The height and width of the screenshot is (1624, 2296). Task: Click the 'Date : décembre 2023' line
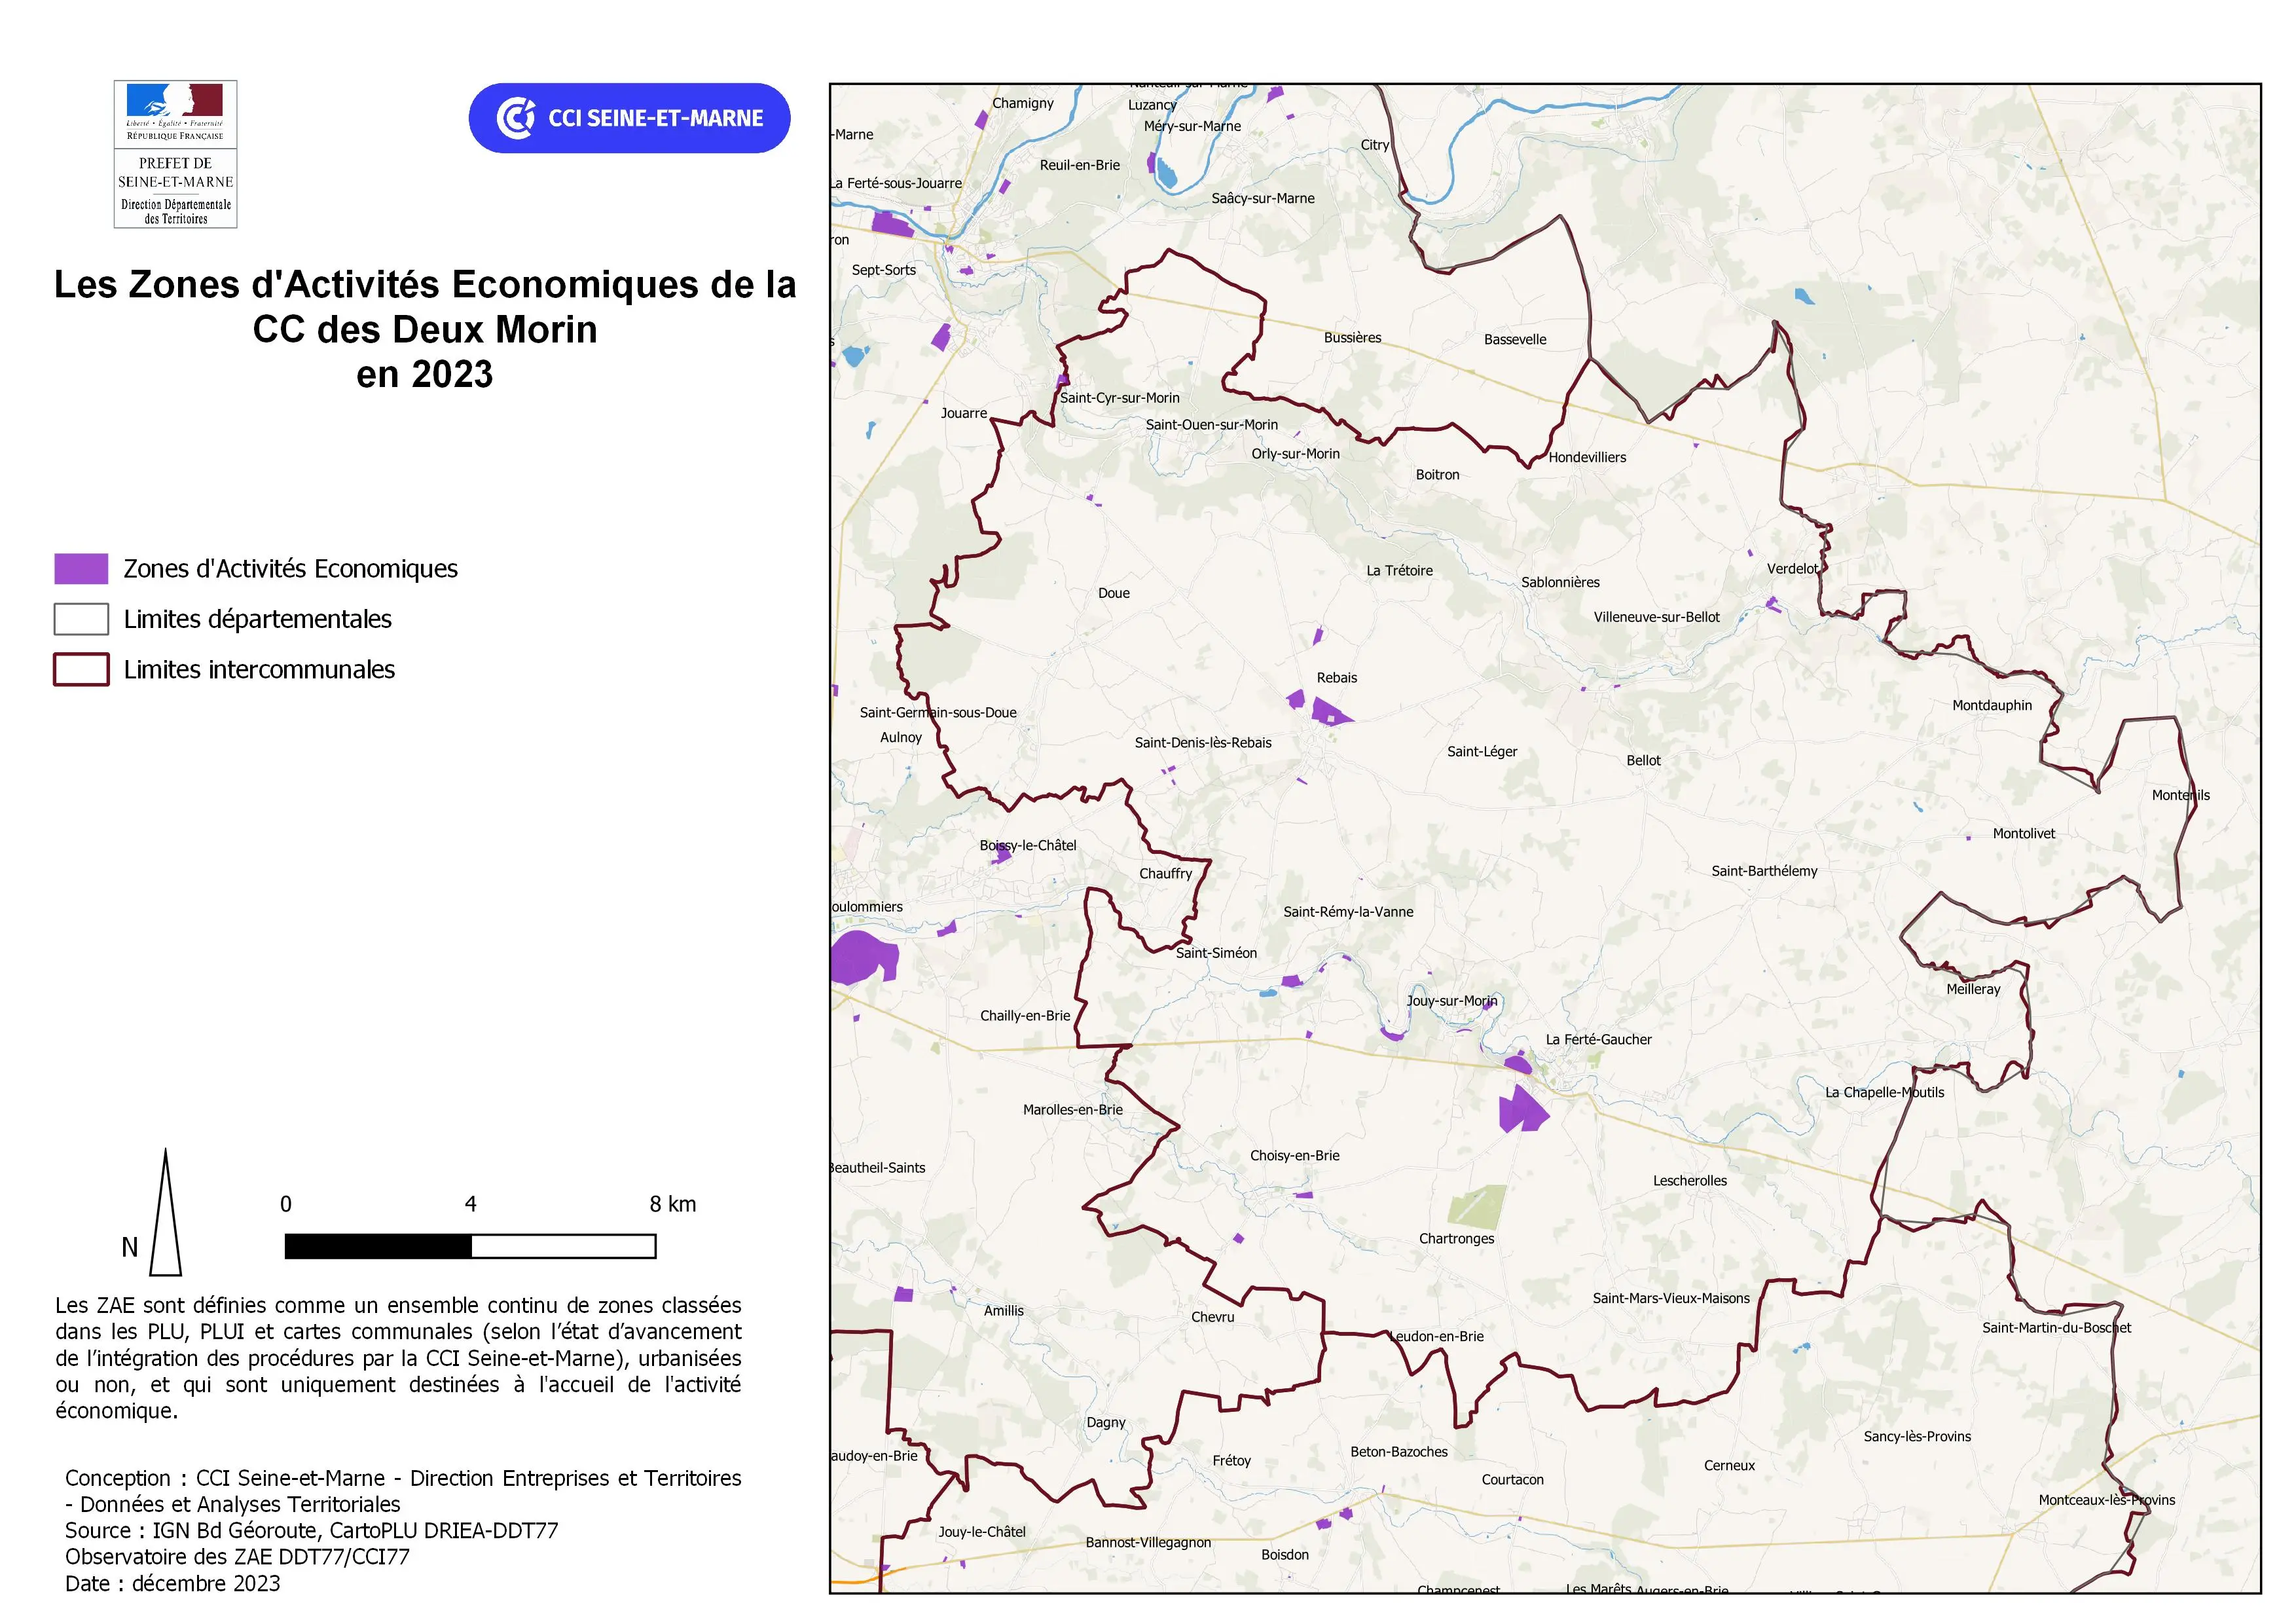[x=172, y=1584]
